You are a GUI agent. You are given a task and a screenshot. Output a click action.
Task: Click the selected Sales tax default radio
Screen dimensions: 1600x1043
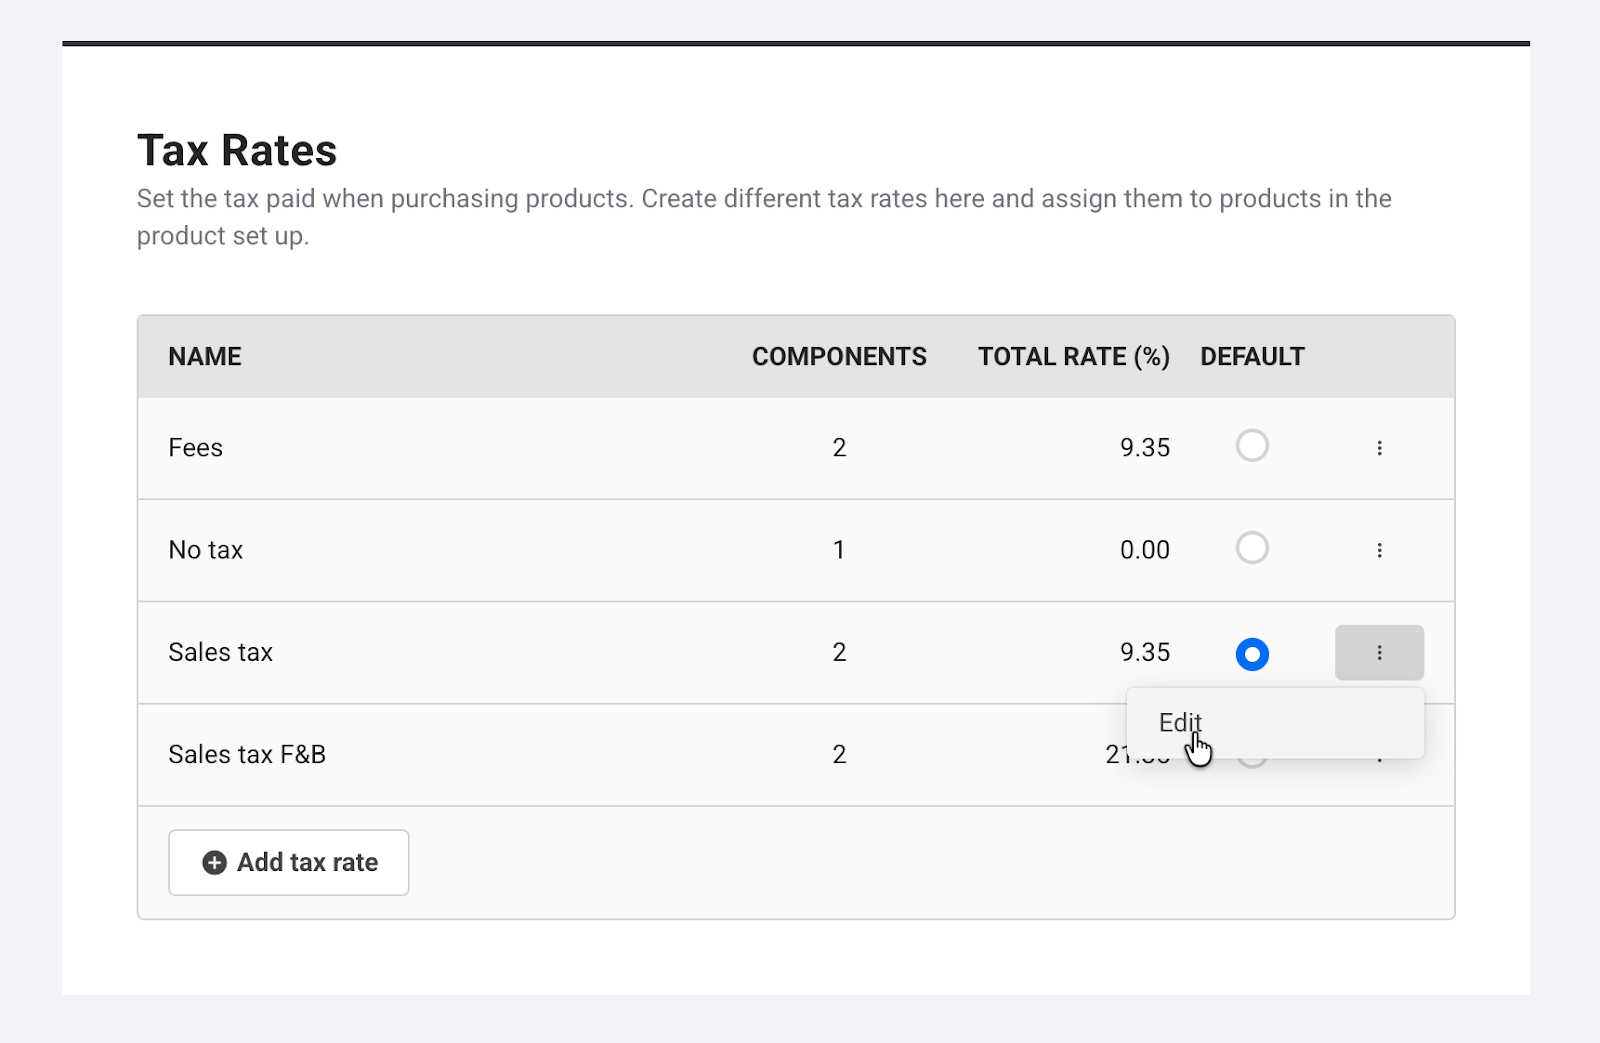[x=1252, y=654]
